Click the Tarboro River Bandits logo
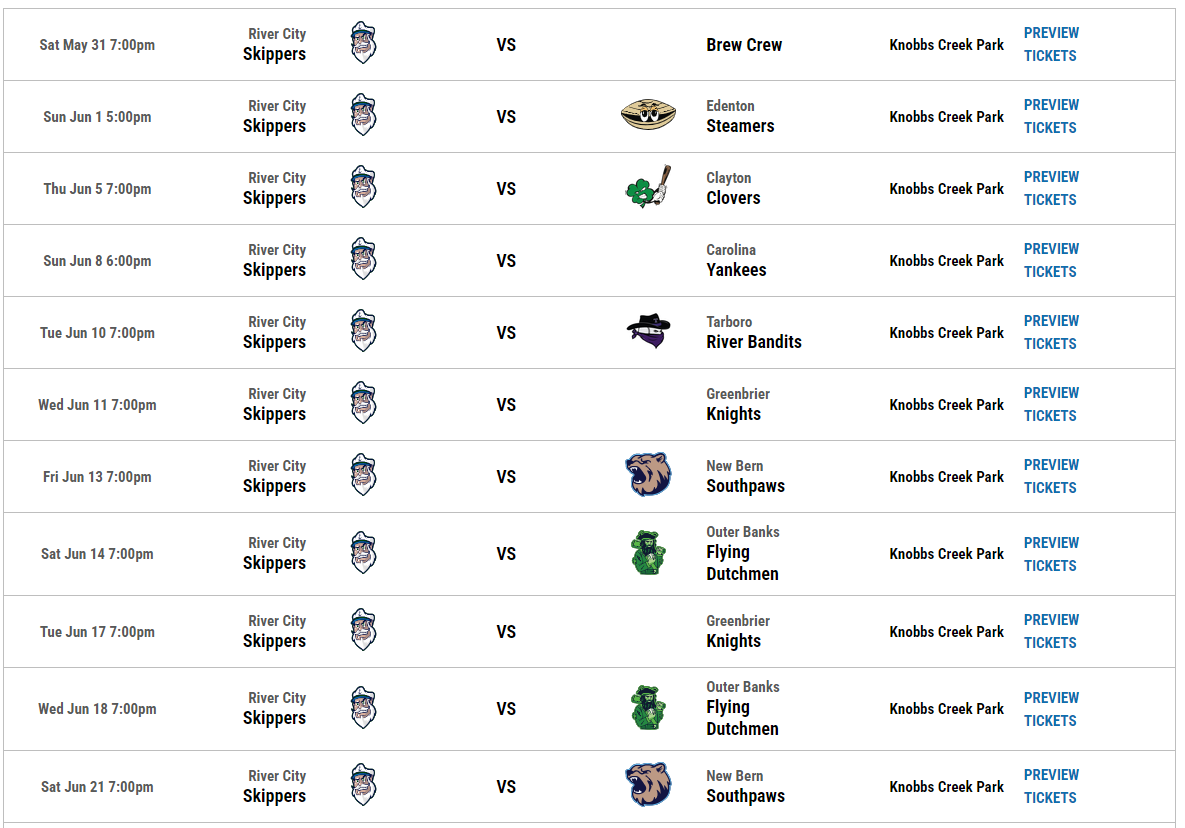Screen dimensions: 1185x828 point(648,331)
